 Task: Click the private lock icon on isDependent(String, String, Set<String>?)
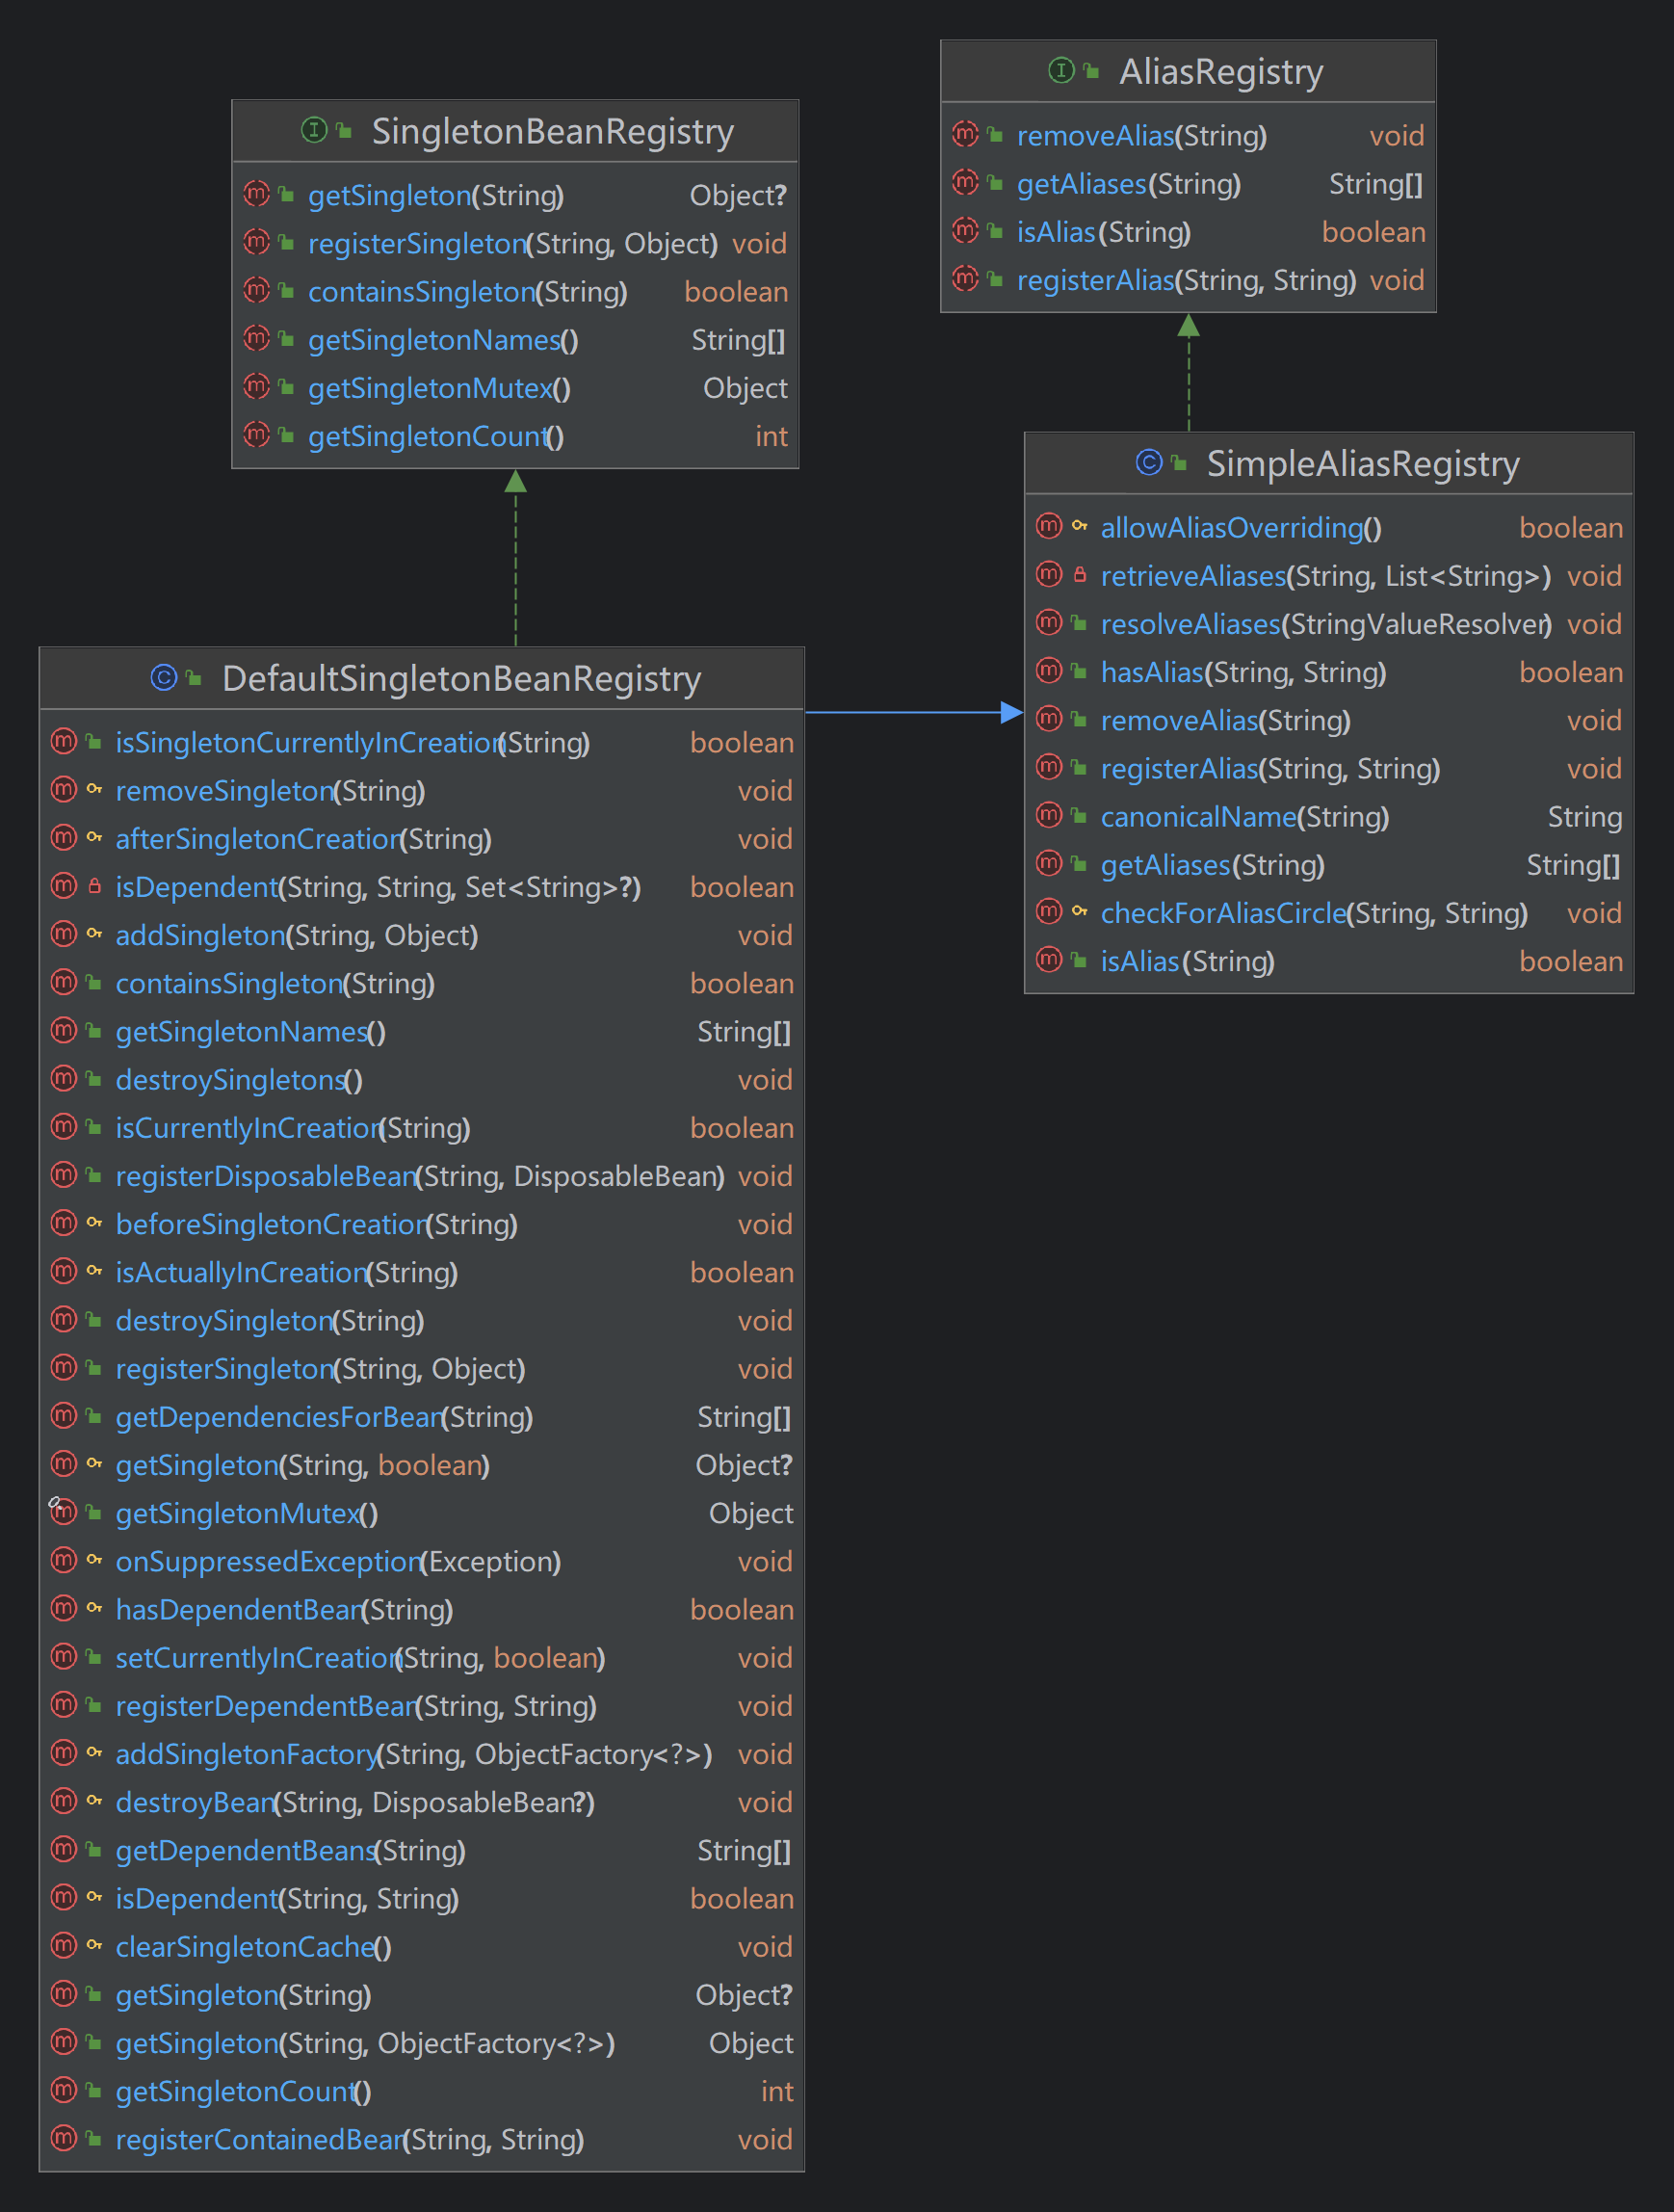pos(95,885)
